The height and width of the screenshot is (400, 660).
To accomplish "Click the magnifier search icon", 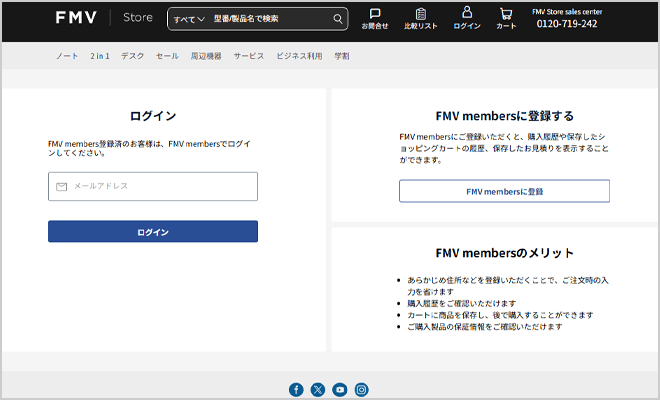I will point(338,19).
